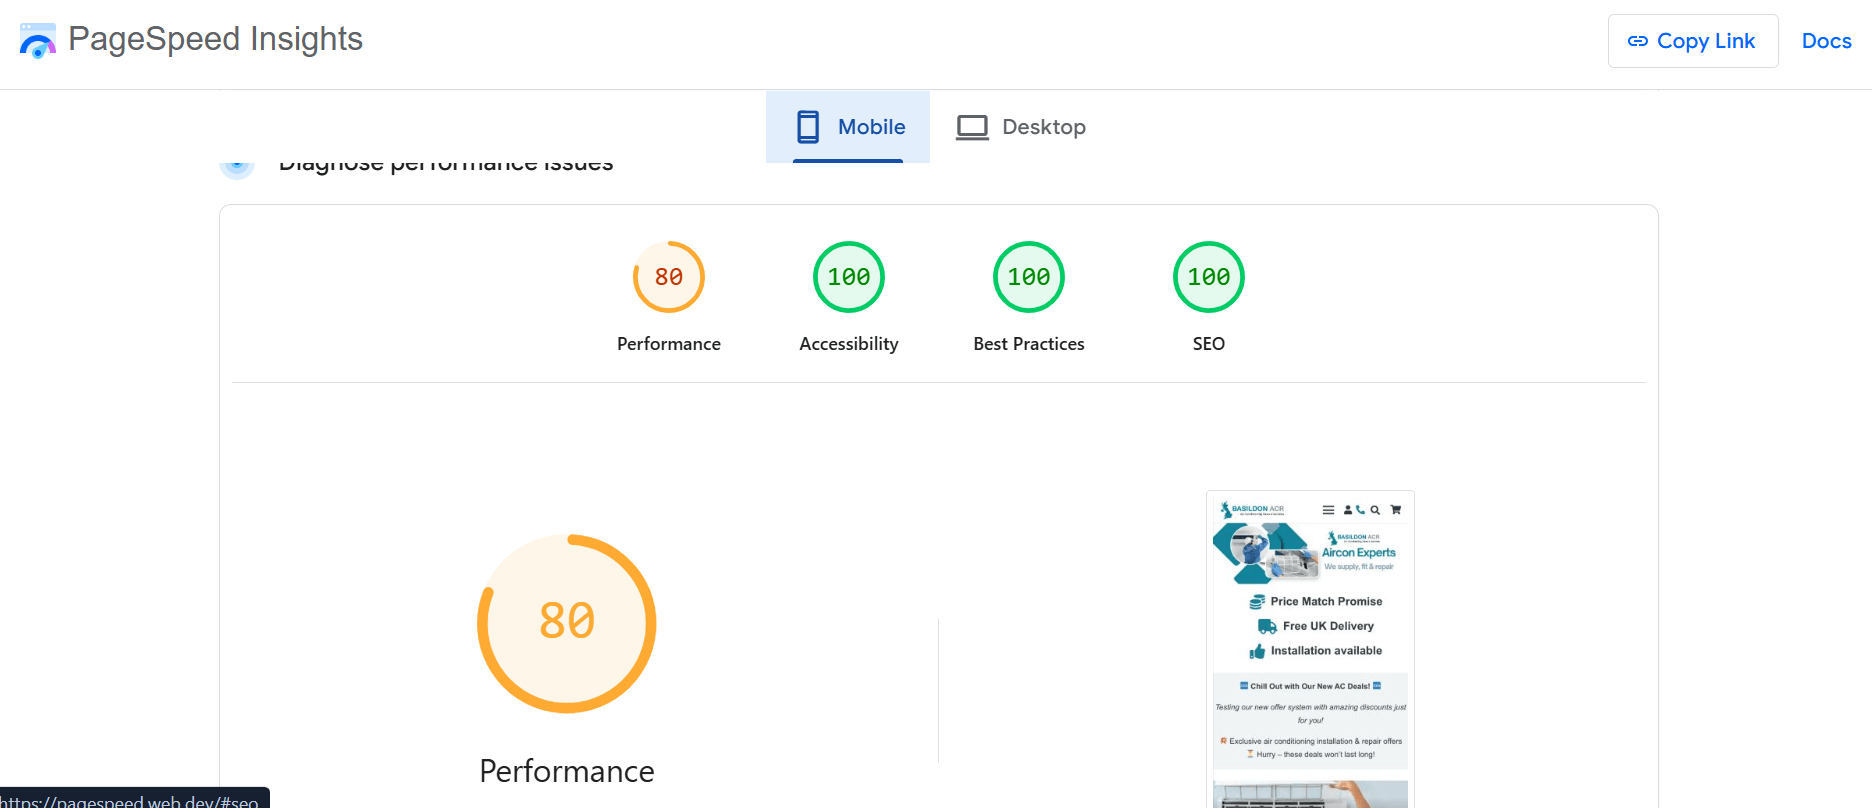The width and height of the screenshot is (1872, 808).
Task: Open the SEO score gauge
Action: pyautogui.click(x=1209, y=277)
